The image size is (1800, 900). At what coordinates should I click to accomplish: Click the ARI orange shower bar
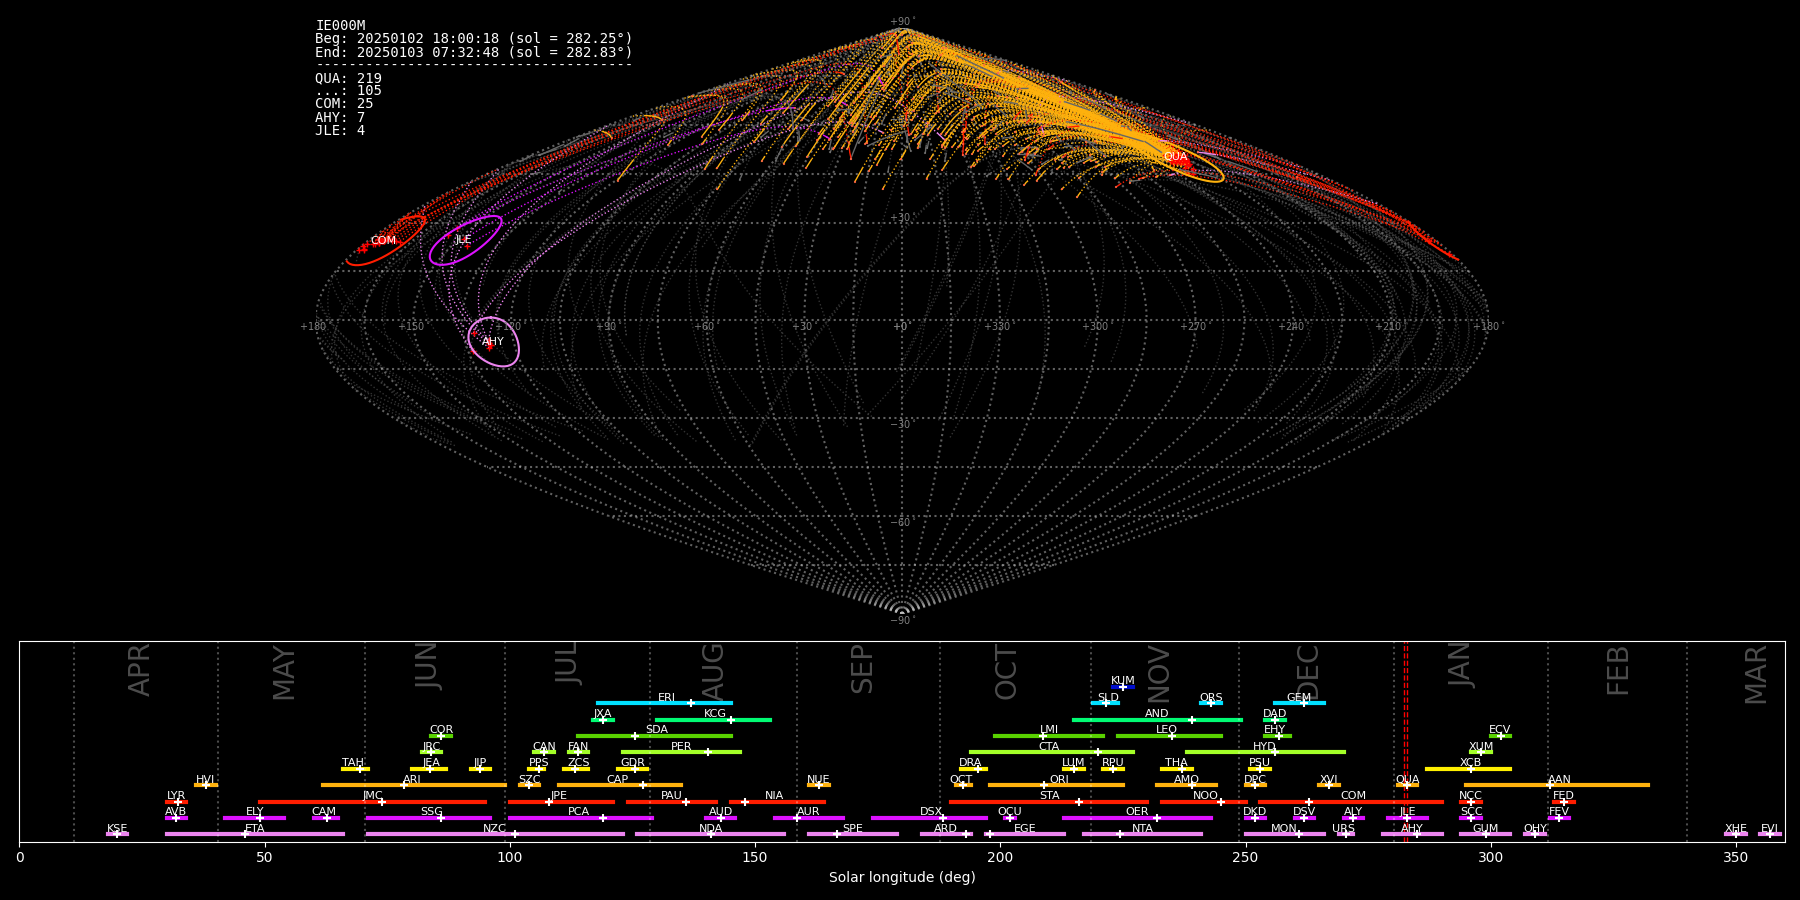(414, 785)
